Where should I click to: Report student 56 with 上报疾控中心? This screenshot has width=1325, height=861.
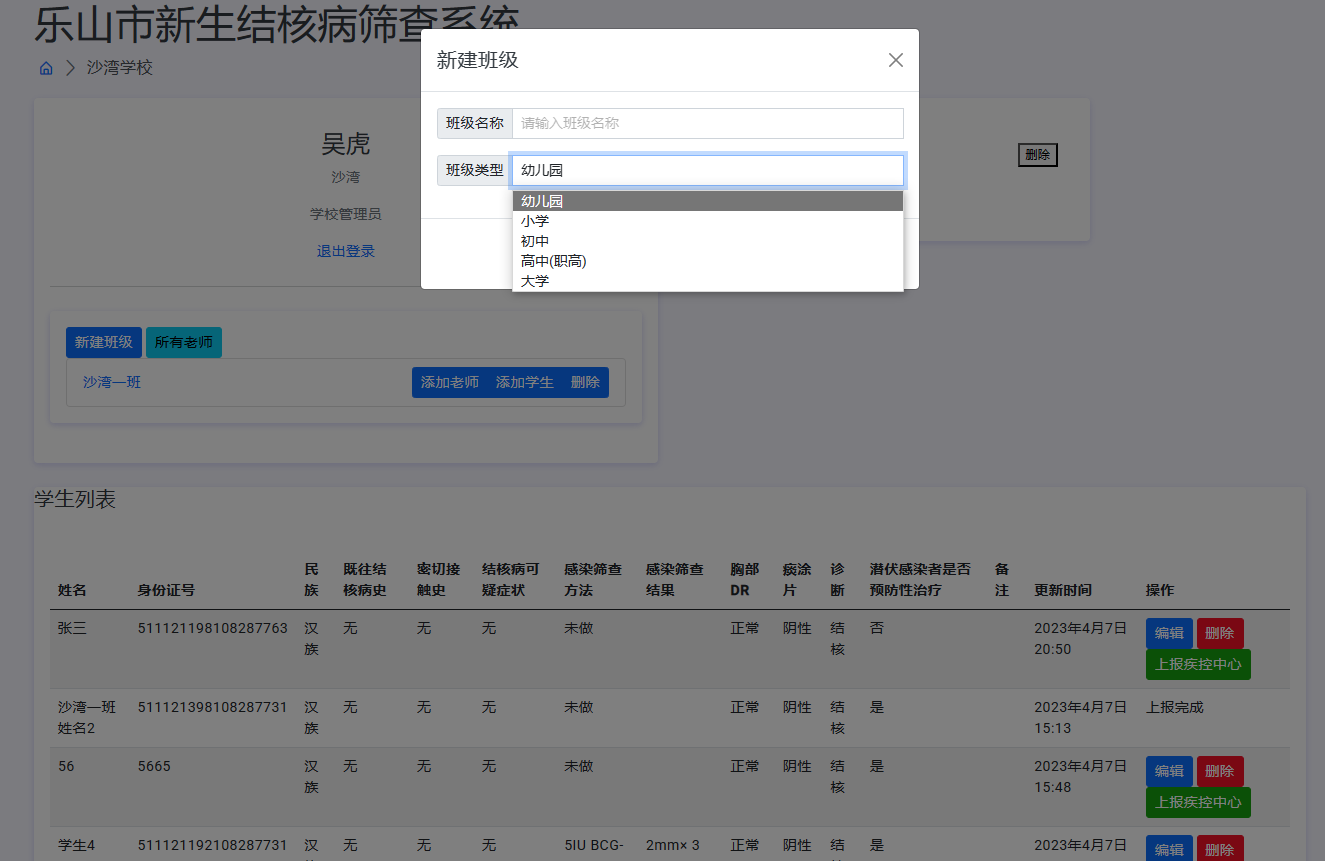(x=1198, y=802)
